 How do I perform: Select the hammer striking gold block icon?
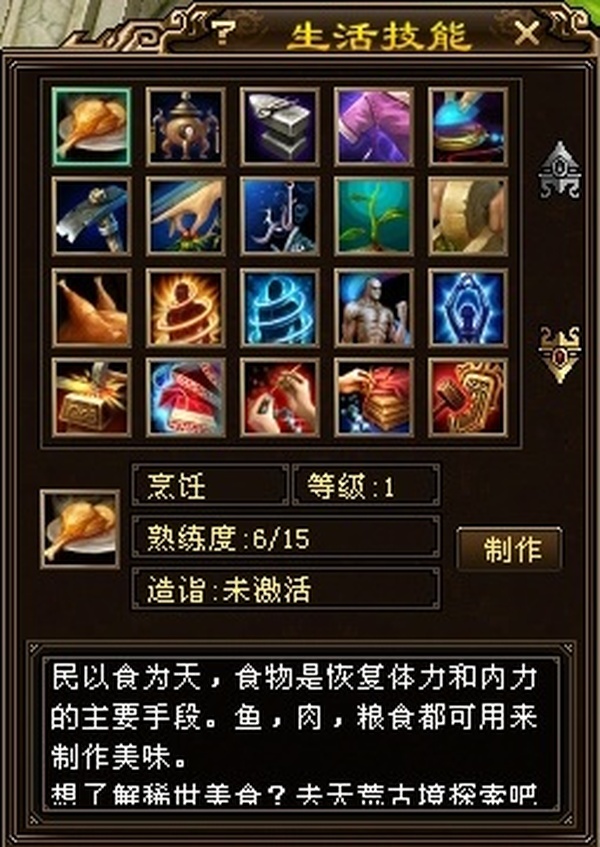tap(91, 398)
